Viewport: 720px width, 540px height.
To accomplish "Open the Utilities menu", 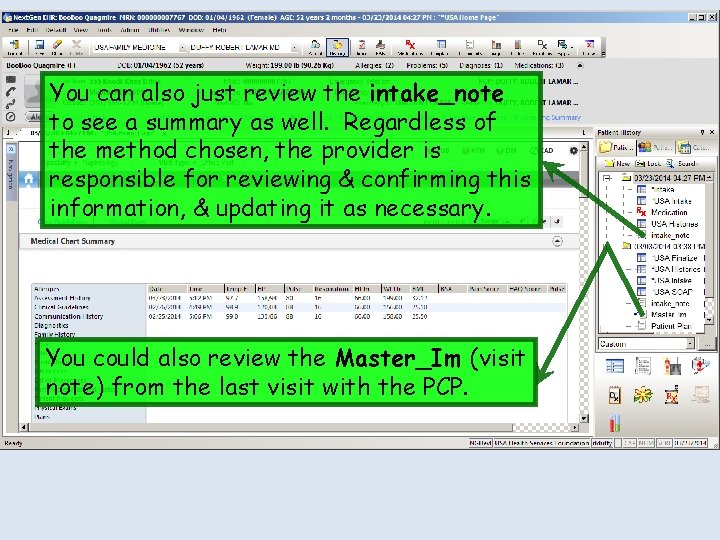I will click(159, 30).
